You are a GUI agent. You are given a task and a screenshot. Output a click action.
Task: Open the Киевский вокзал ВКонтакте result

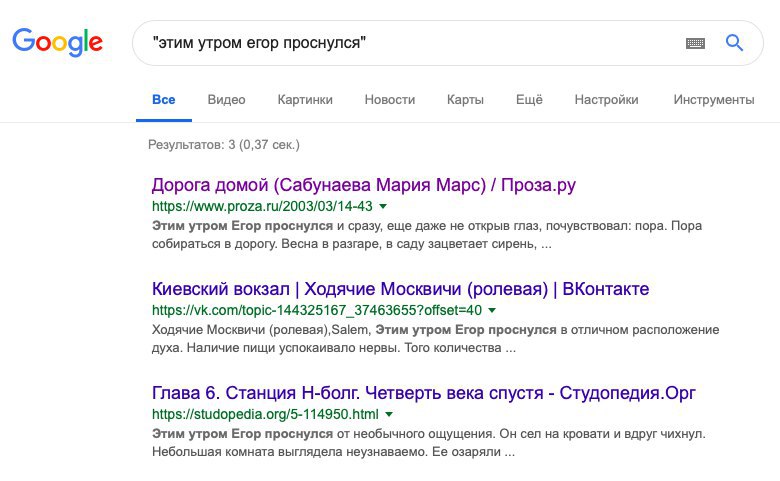(x=400, y=289)
